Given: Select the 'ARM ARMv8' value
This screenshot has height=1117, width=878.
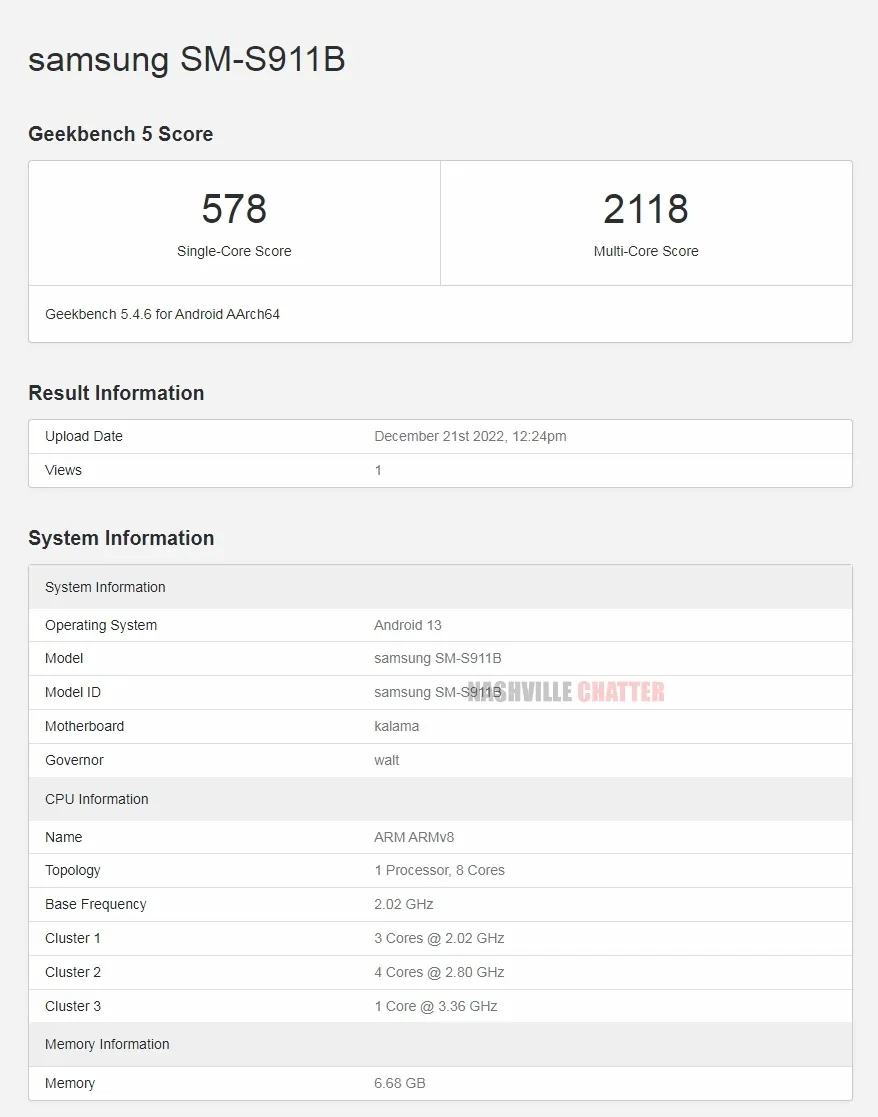Looking at the screenshot, I should coord(414,837).
